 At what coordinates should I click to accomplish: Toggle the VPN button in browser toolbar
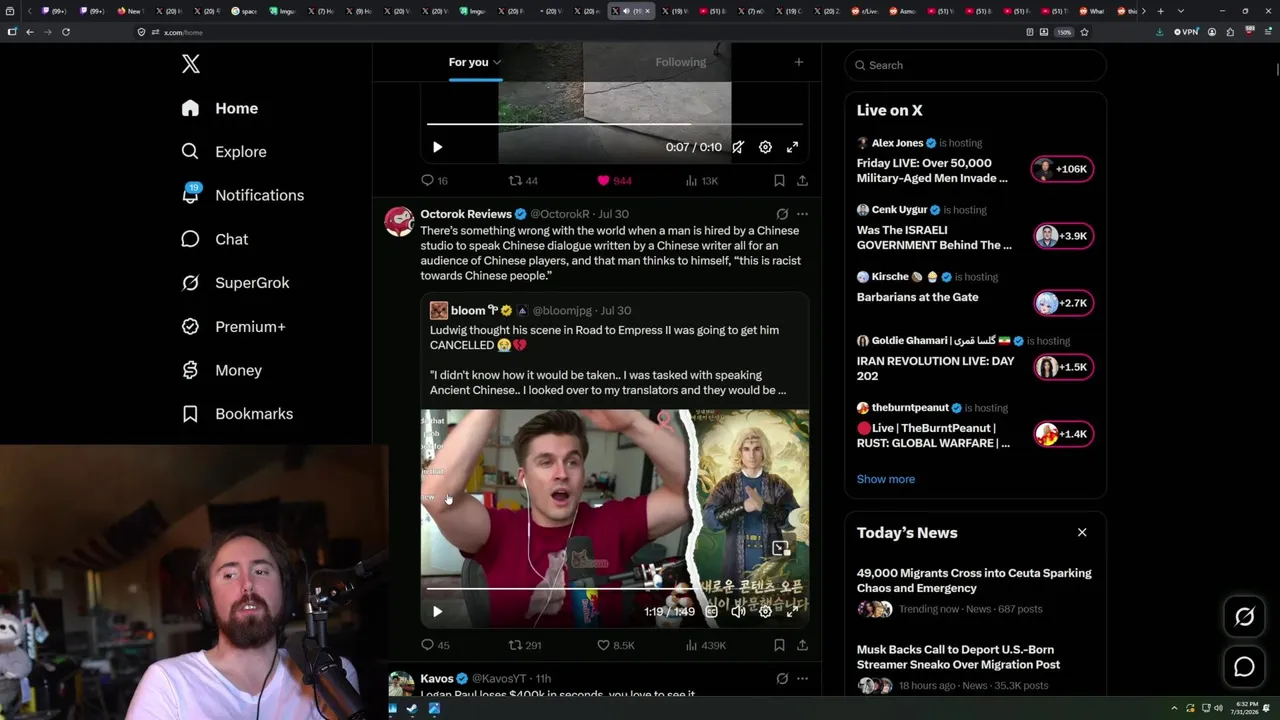[x=1186, y=32]
